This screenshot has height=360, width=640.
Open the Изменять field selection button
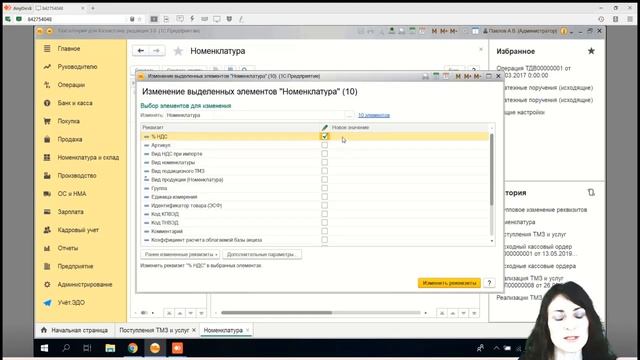(x=349, y=115)
